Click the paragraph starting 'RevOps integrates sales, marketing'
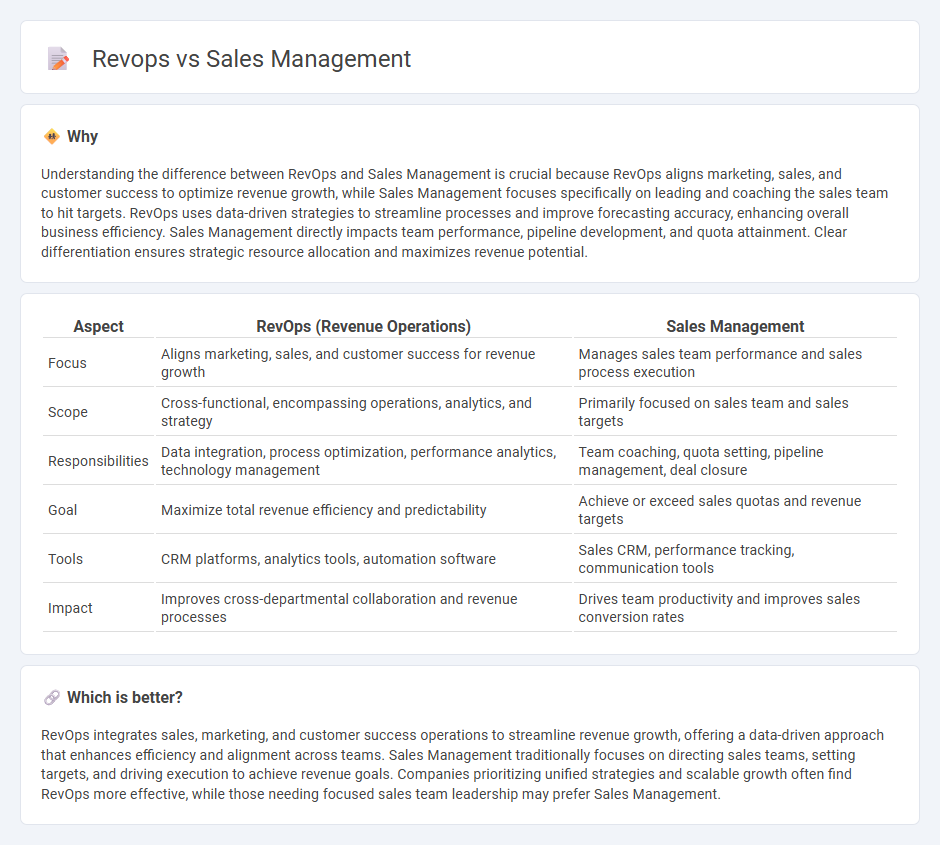The image size is (940, 845). pyautogui.click(x=462, y=764)
